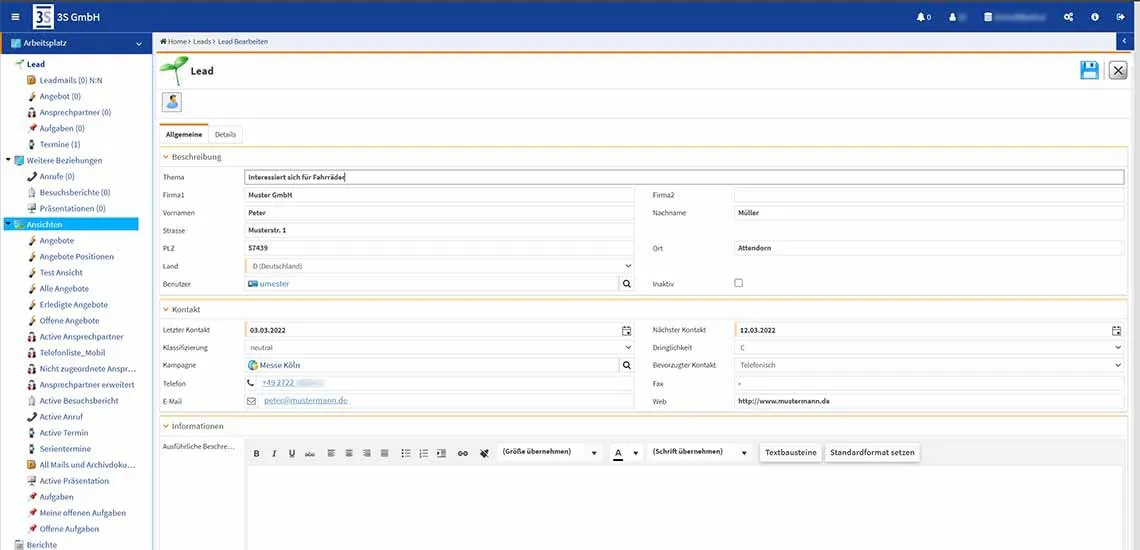1140x550 pixels.
Task: Toggle the Inaktiv checkbox
Action: 739,283
